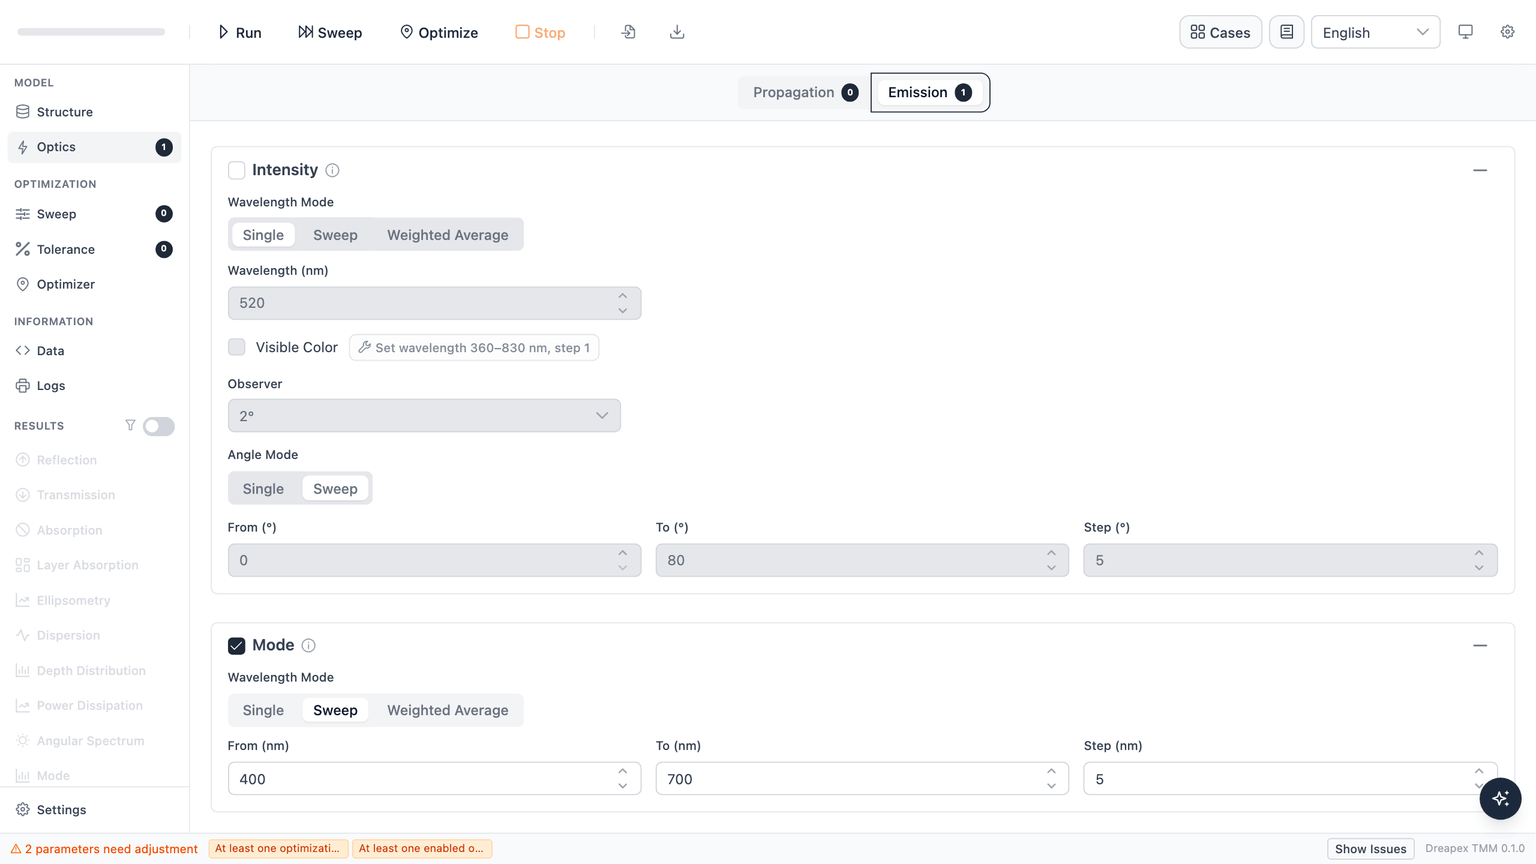Open Optimizer in the sidebar
Viewport: 1536px width, 864px height.
(x=94, y=284)
